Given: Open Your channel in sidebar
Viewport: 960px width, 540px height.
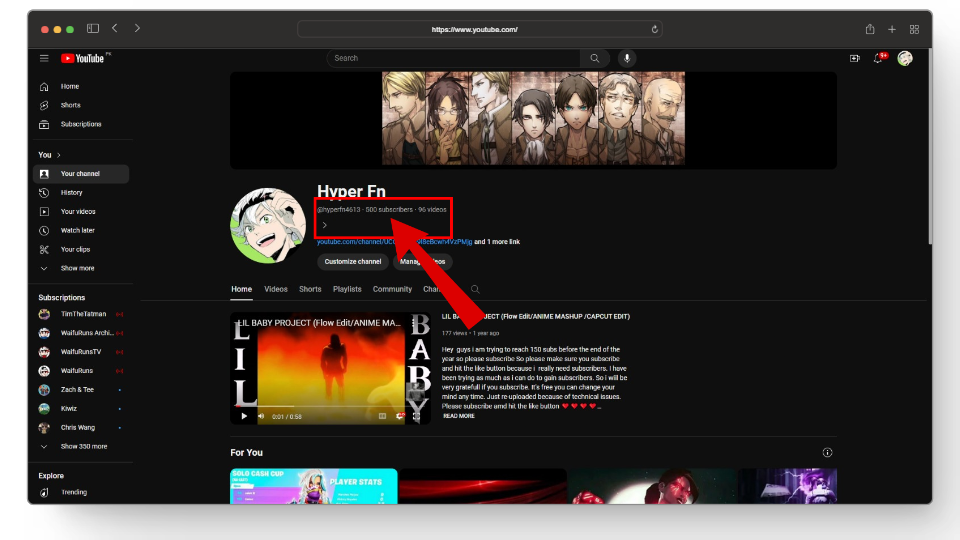Looking at the screenshot, I should pos(81,174).
